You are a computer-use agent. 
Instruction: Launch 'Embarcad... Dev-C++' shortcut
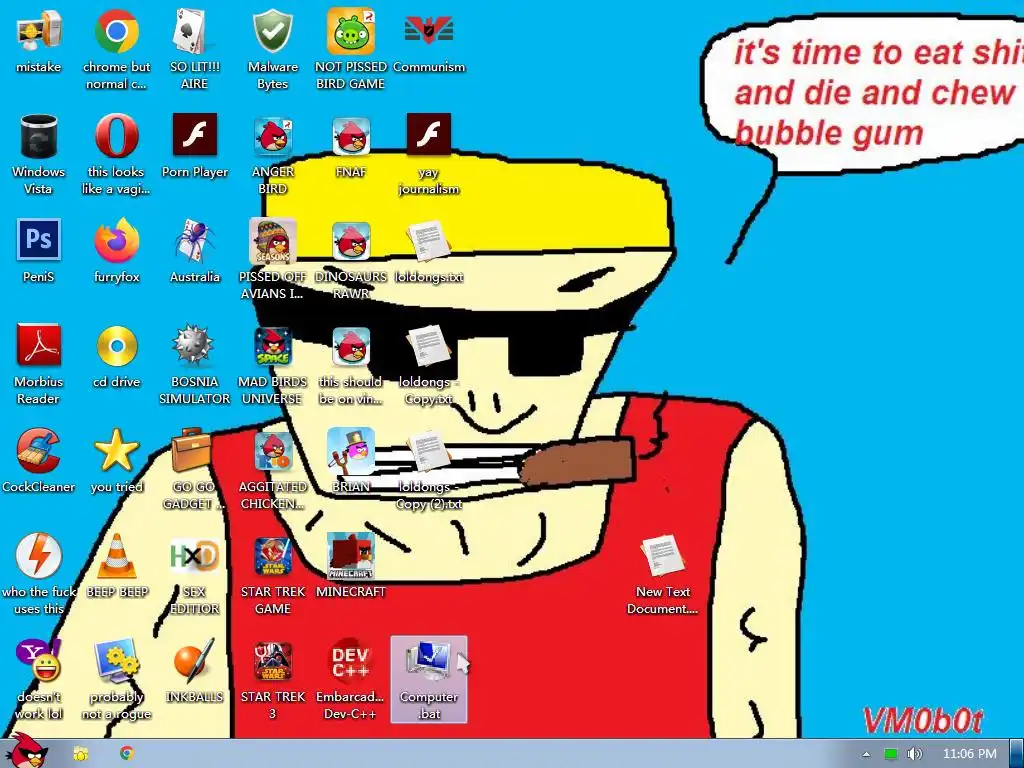click(x=351, y=680)
